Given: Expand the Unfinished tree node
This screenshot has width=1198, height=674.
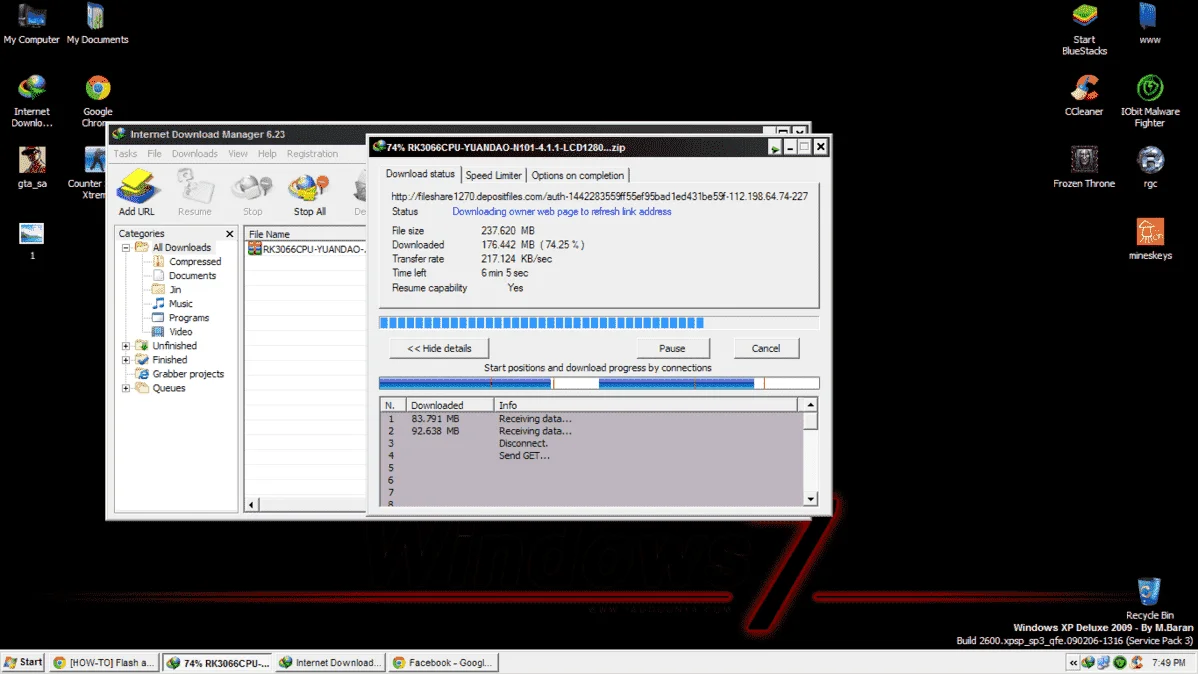Looking at the screenshot, I should 126,345.
